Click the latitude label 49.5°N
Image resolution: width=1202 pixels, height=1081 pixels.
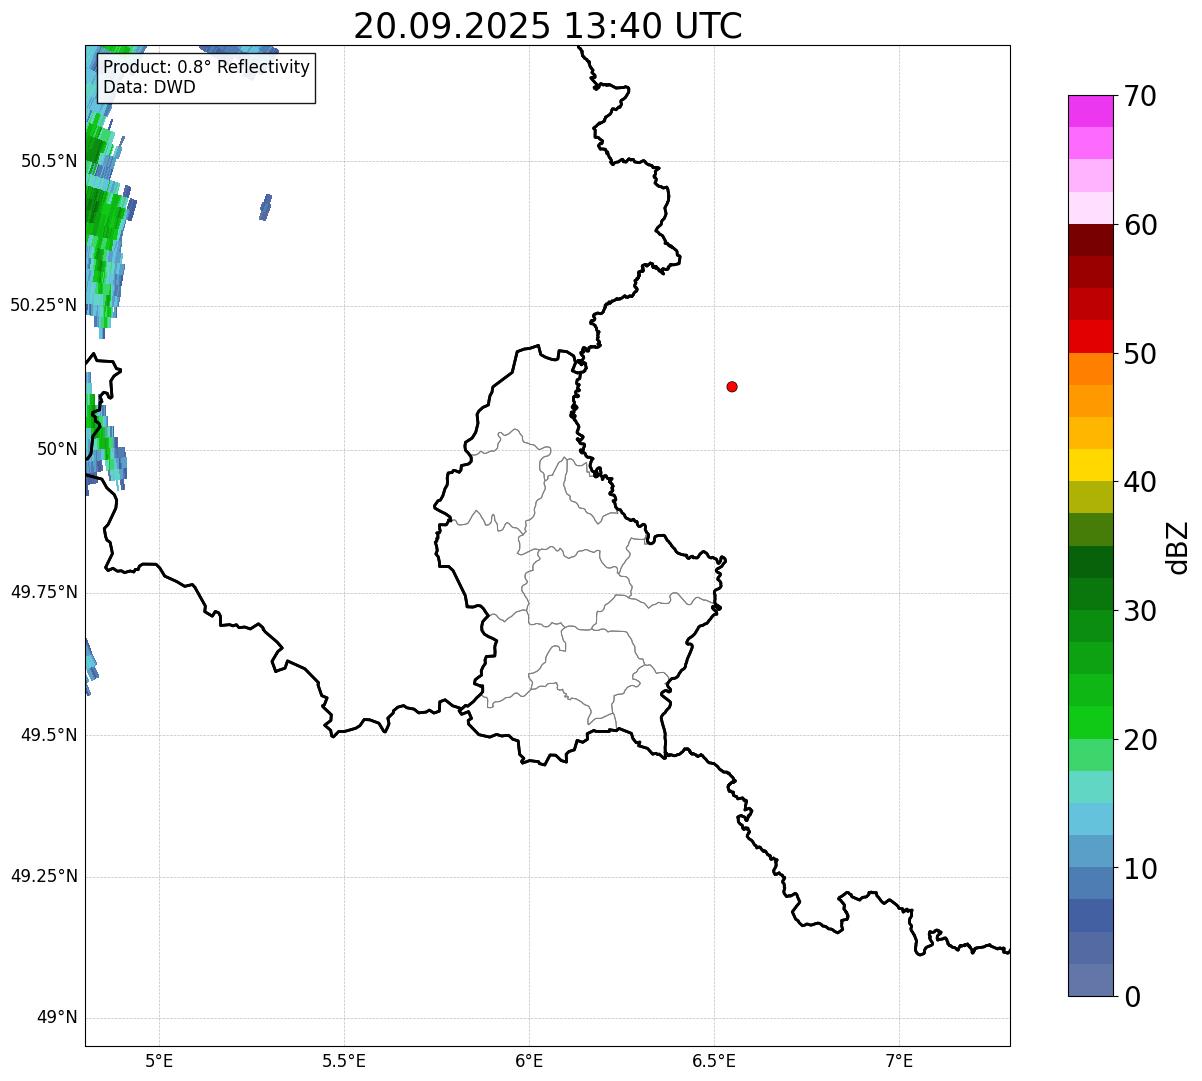49,735
